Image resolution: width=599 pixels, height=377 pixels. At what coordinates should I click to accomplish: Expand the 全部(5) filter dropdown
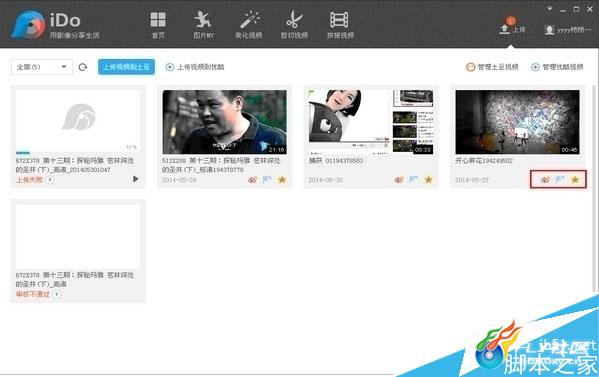[42, 67]
